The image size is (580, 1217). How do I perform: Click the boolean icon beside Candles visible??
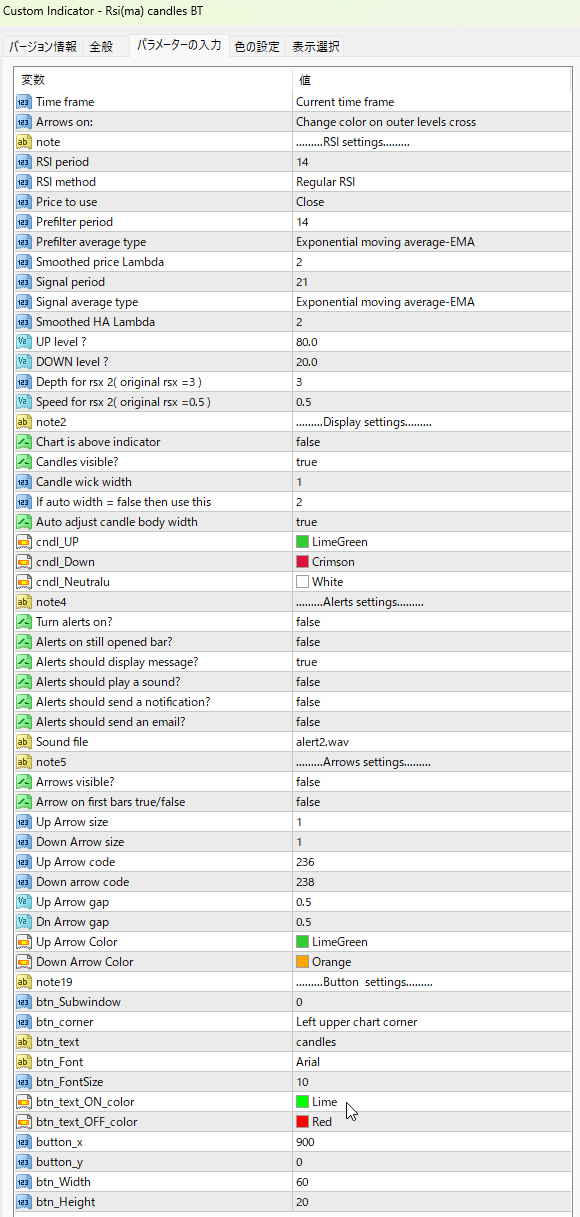click(x=24, y=462)
